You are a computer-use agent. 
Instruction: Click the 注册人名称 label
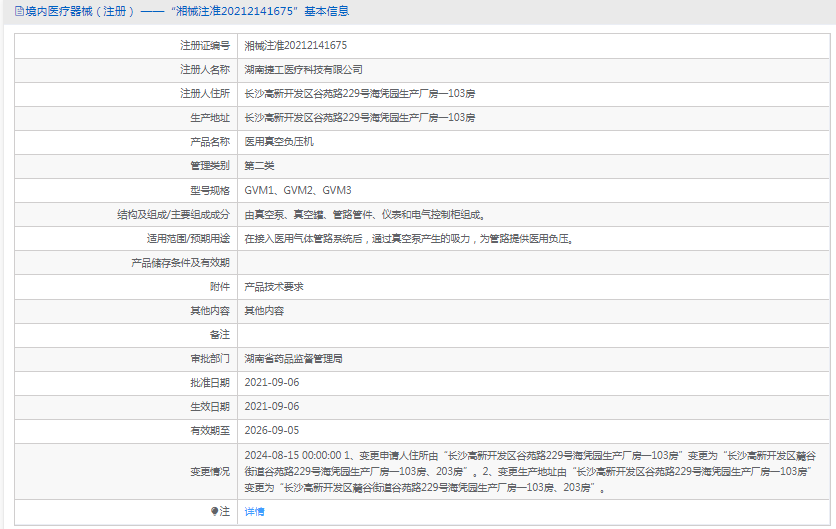coord(205,69)
